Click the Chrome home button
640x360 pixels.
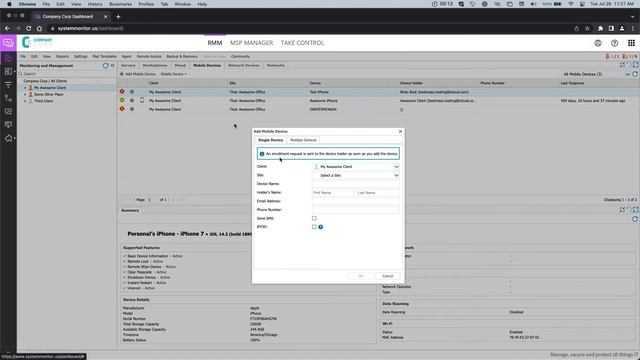[x=39, y=29]
